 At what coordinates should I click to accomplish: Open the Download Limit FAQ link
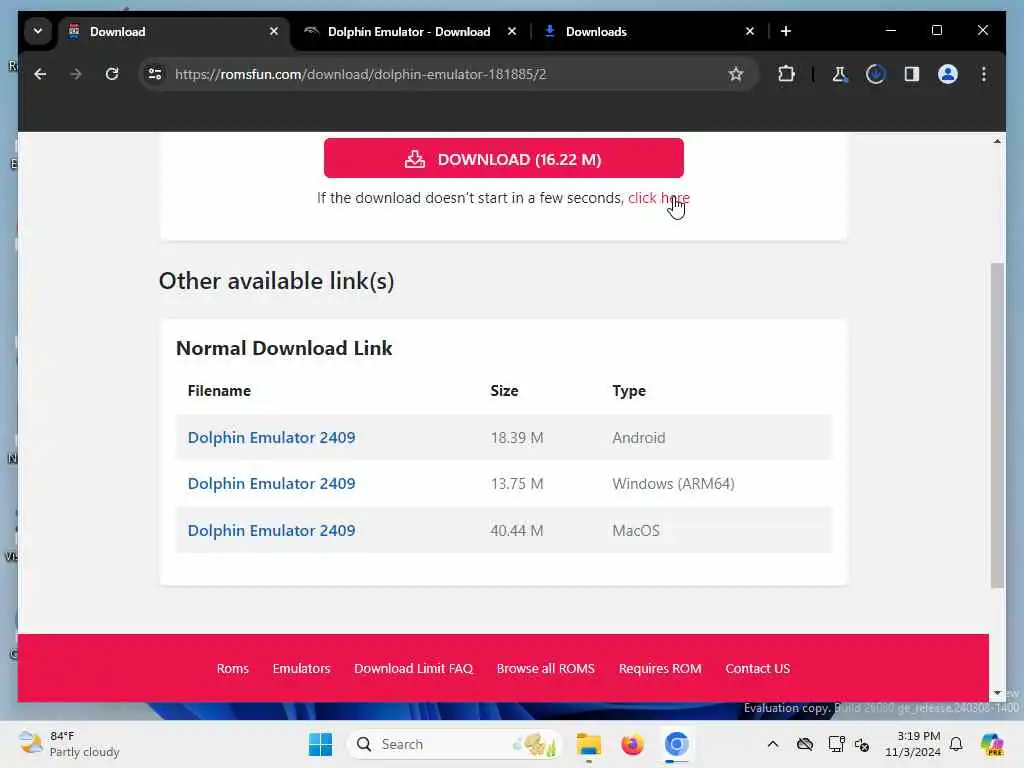point(413,669)
